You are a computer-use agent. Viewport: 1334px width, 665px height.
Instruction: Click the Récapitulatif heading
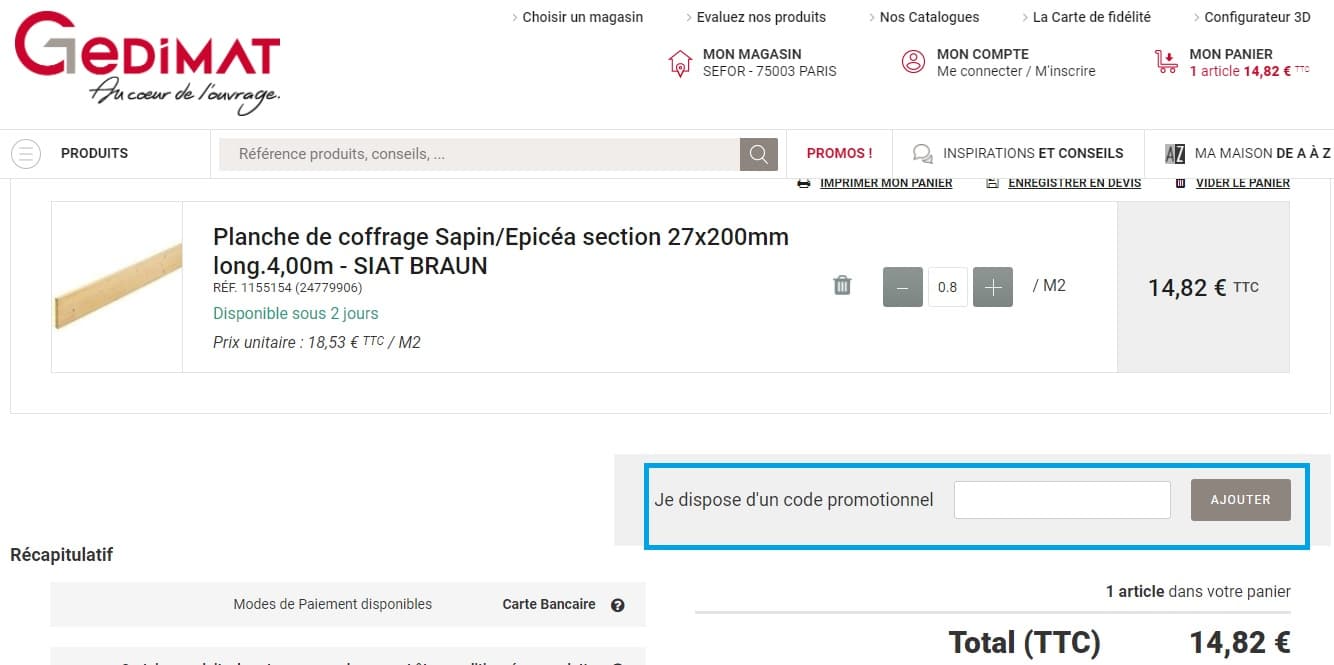pos(62,554)
